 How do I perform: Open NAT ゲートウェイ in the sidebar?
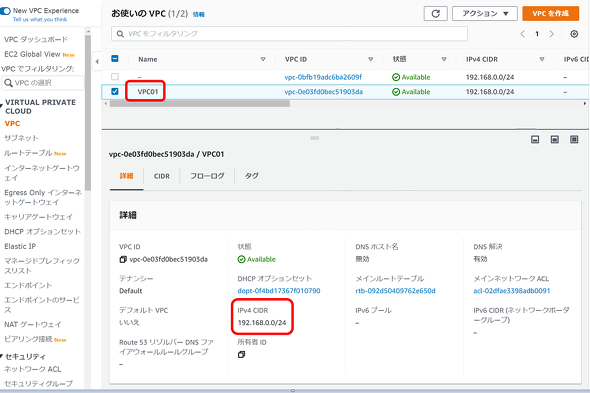(x=33, y=324)
